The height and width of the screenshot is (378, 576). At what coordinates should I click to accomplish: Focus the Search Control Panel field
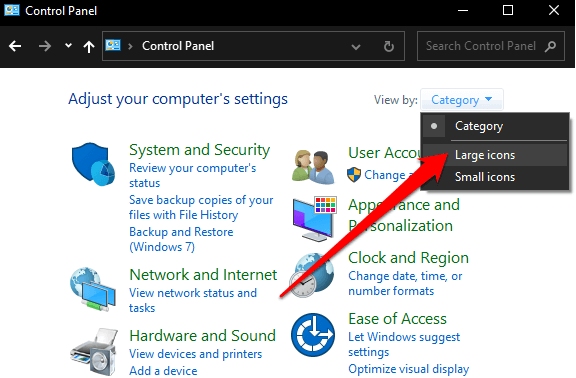point(490,46)
